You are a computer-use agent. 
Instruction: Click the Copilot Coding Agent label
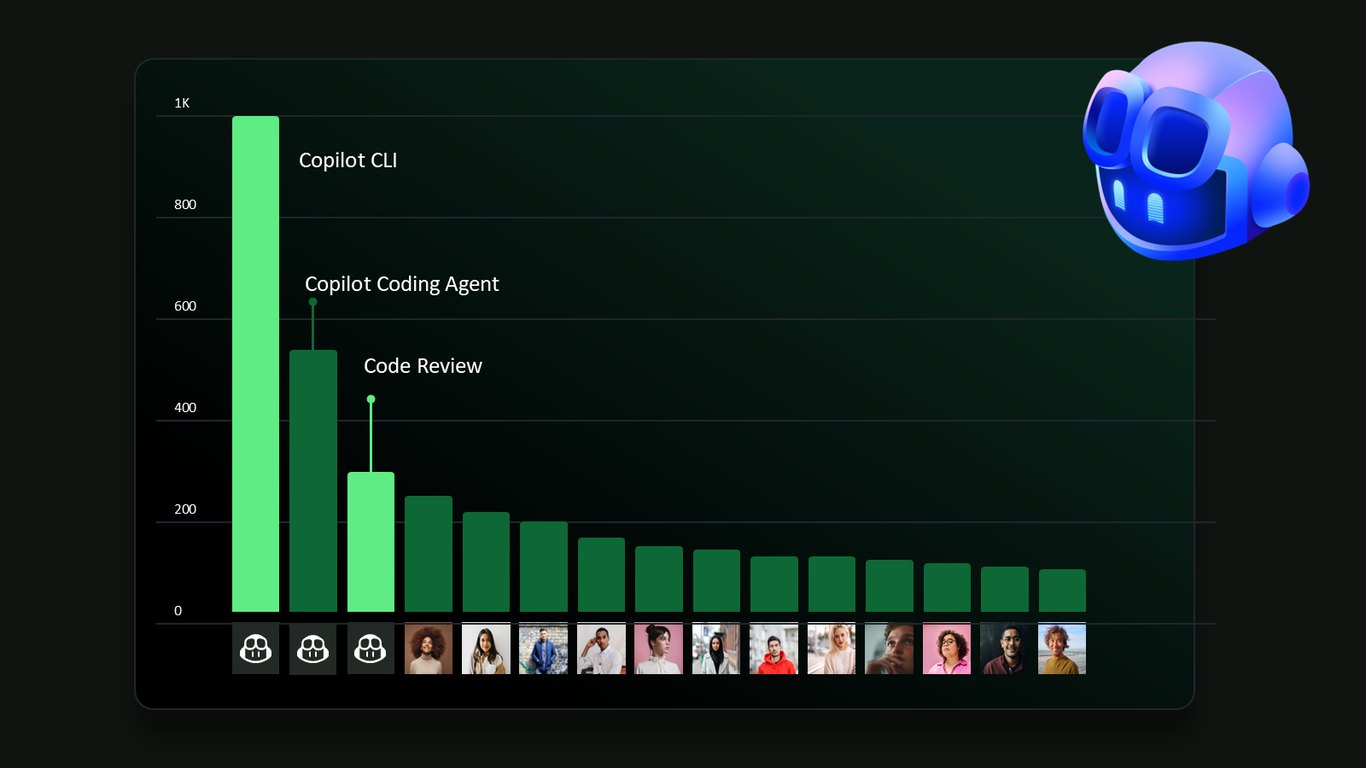pyautogui.click(x=402, y=284)
